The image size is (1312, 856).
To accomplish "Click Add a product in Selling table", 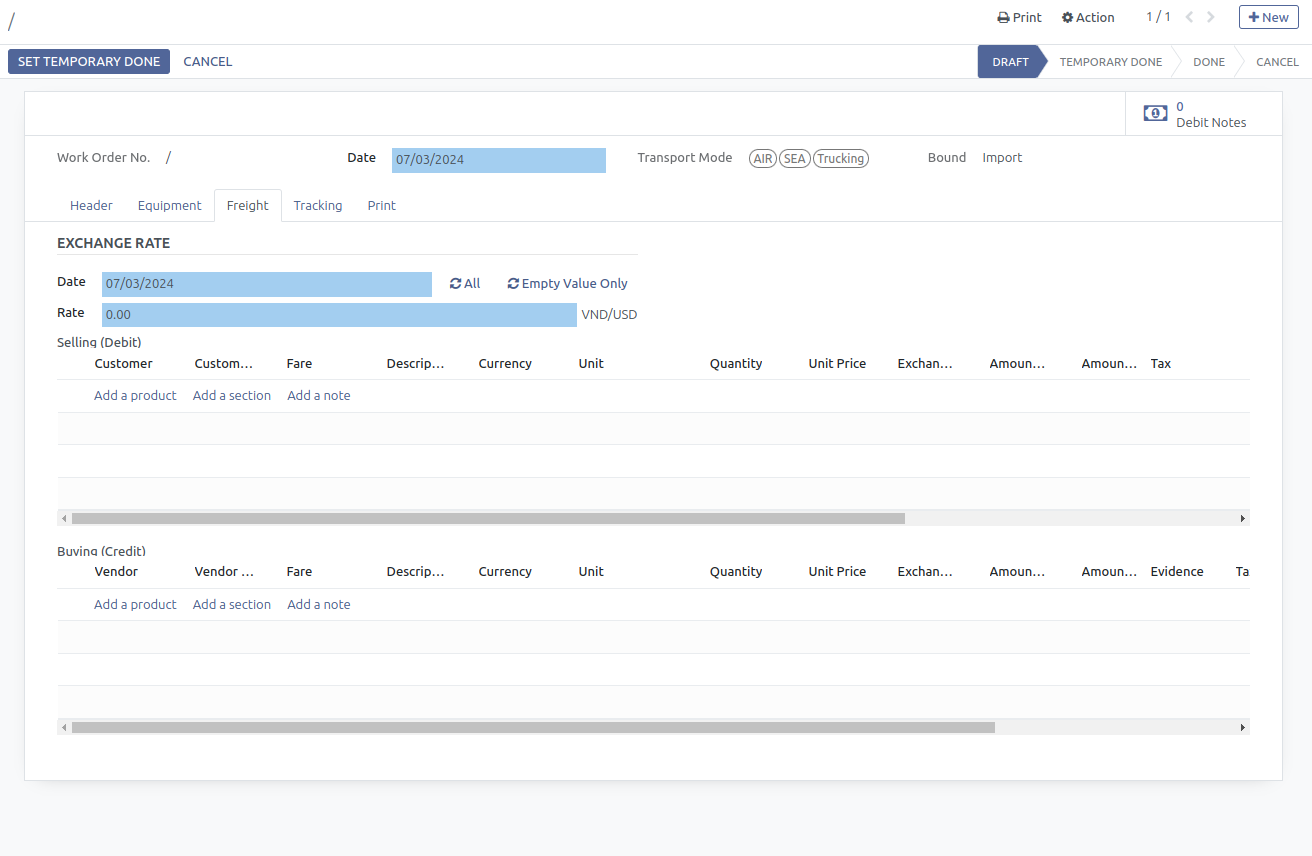I will tap(135, 396).
